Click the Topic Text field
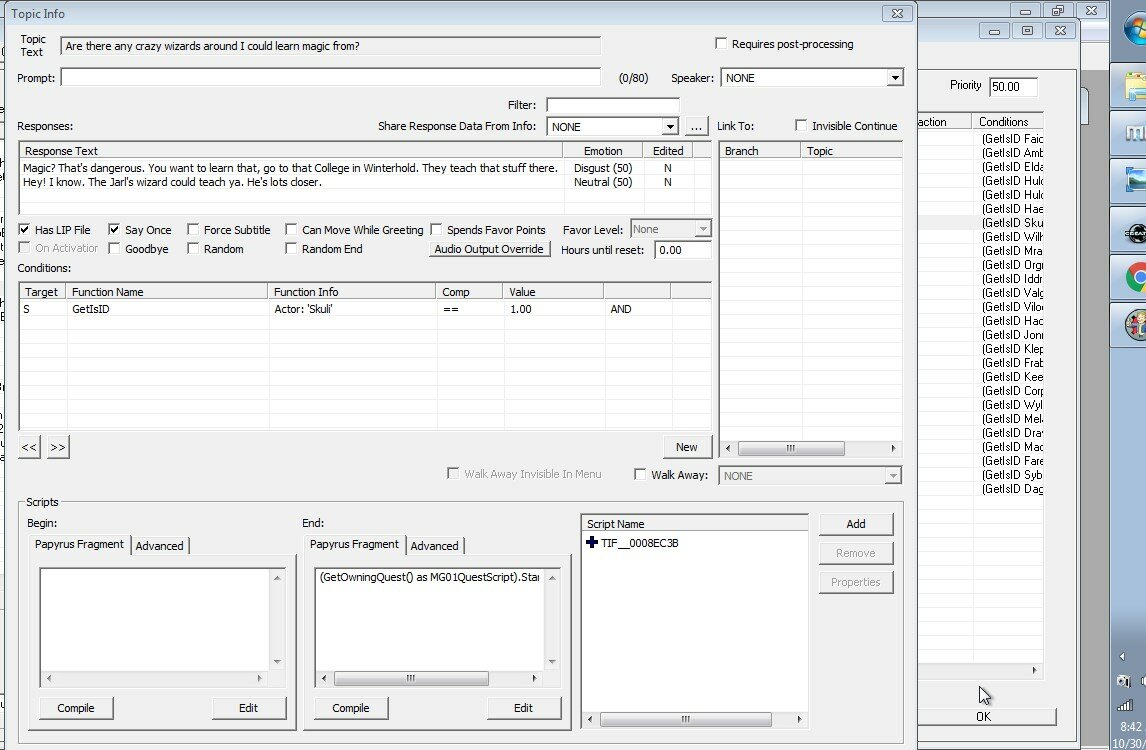Image resolution: width=1146 pixels, height=750 pixels. pos(330,46)
